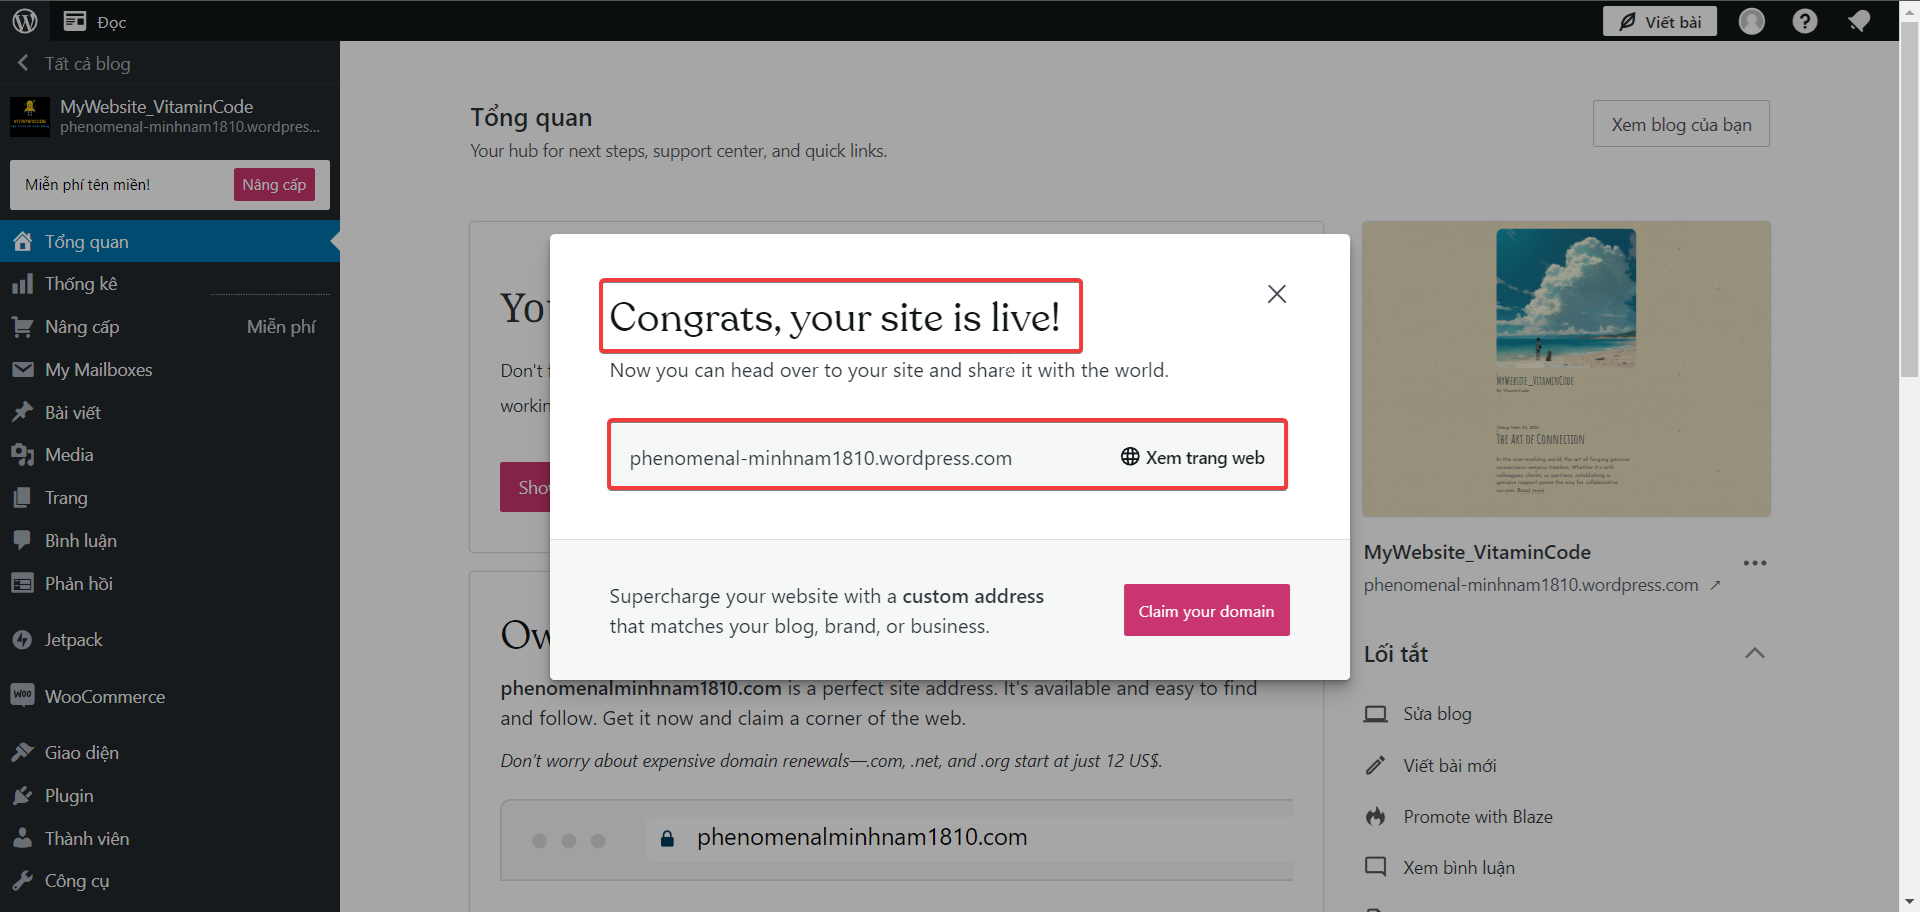Click the WordPress logo icon

(25, 21)
